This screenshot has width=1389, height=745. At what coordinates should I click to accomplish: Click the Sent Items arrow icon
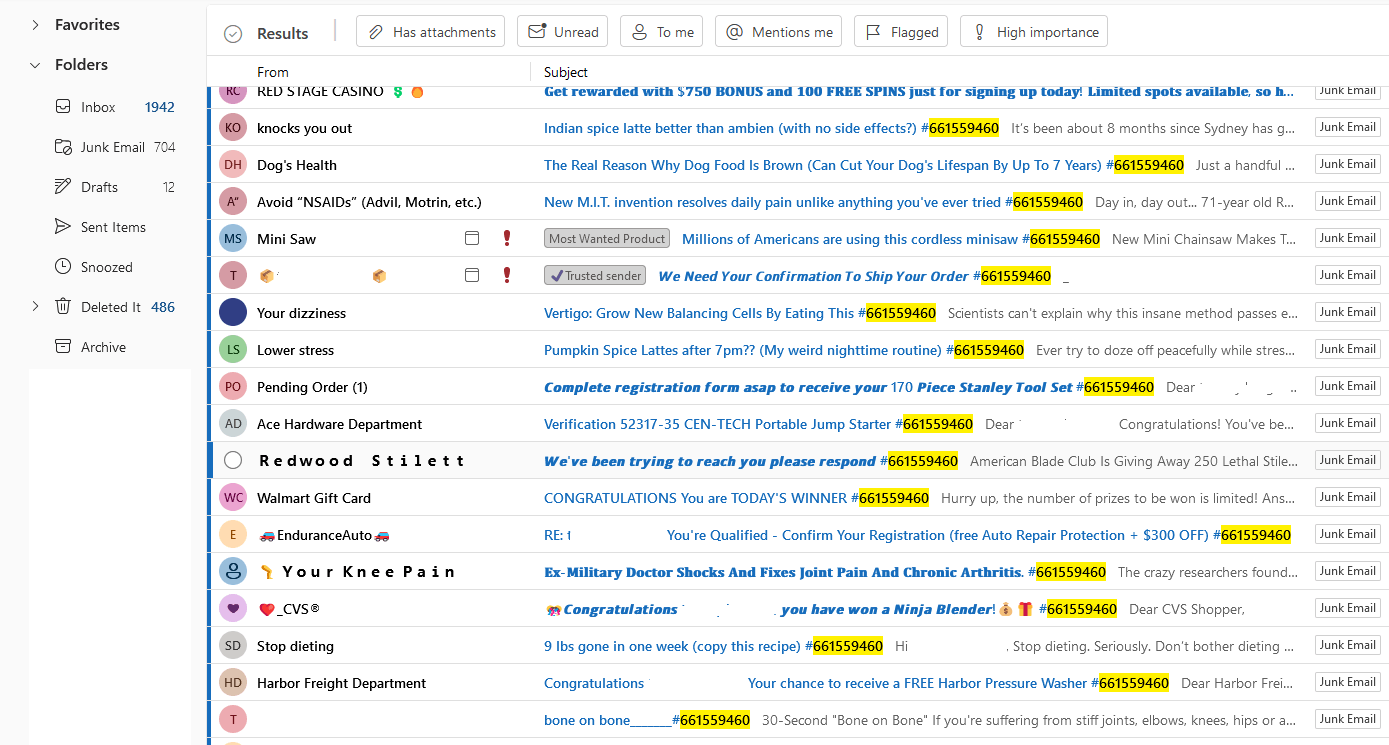tap(63, 227)
